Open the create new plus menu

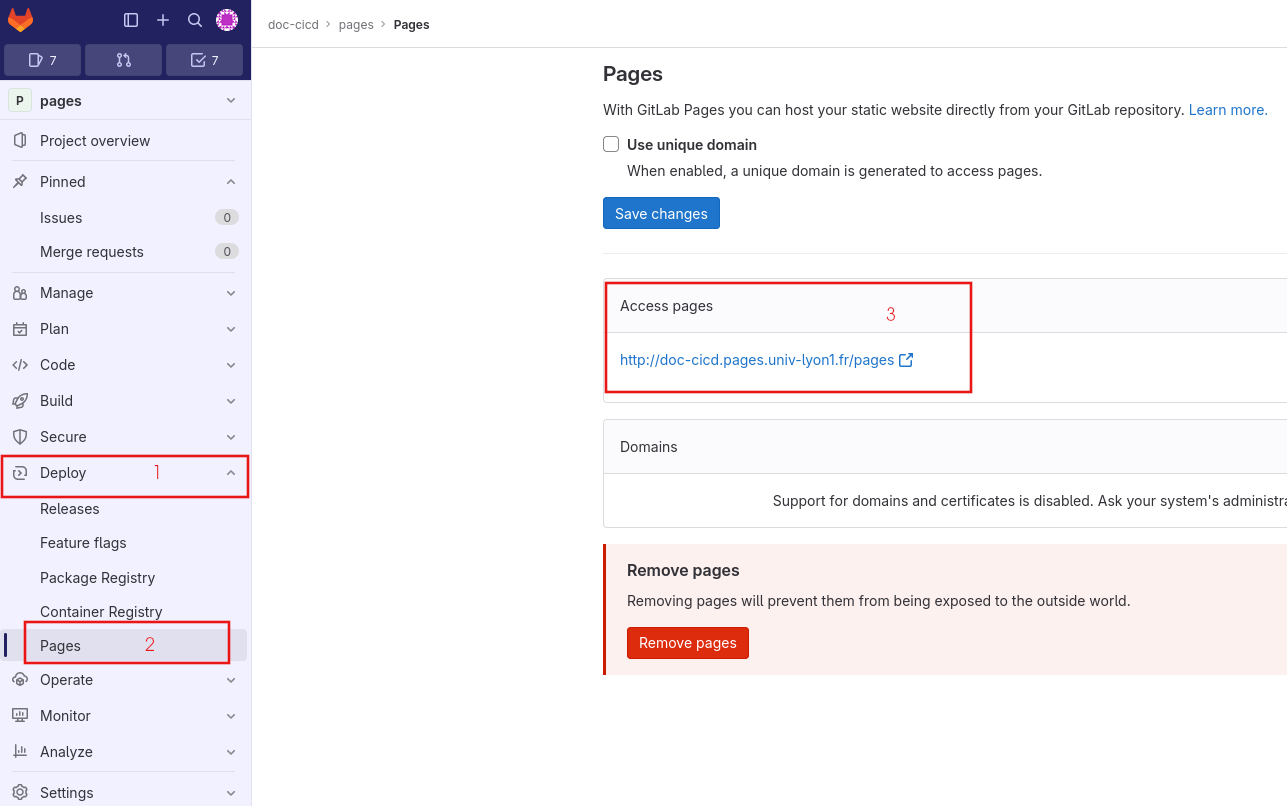[163, 20]
